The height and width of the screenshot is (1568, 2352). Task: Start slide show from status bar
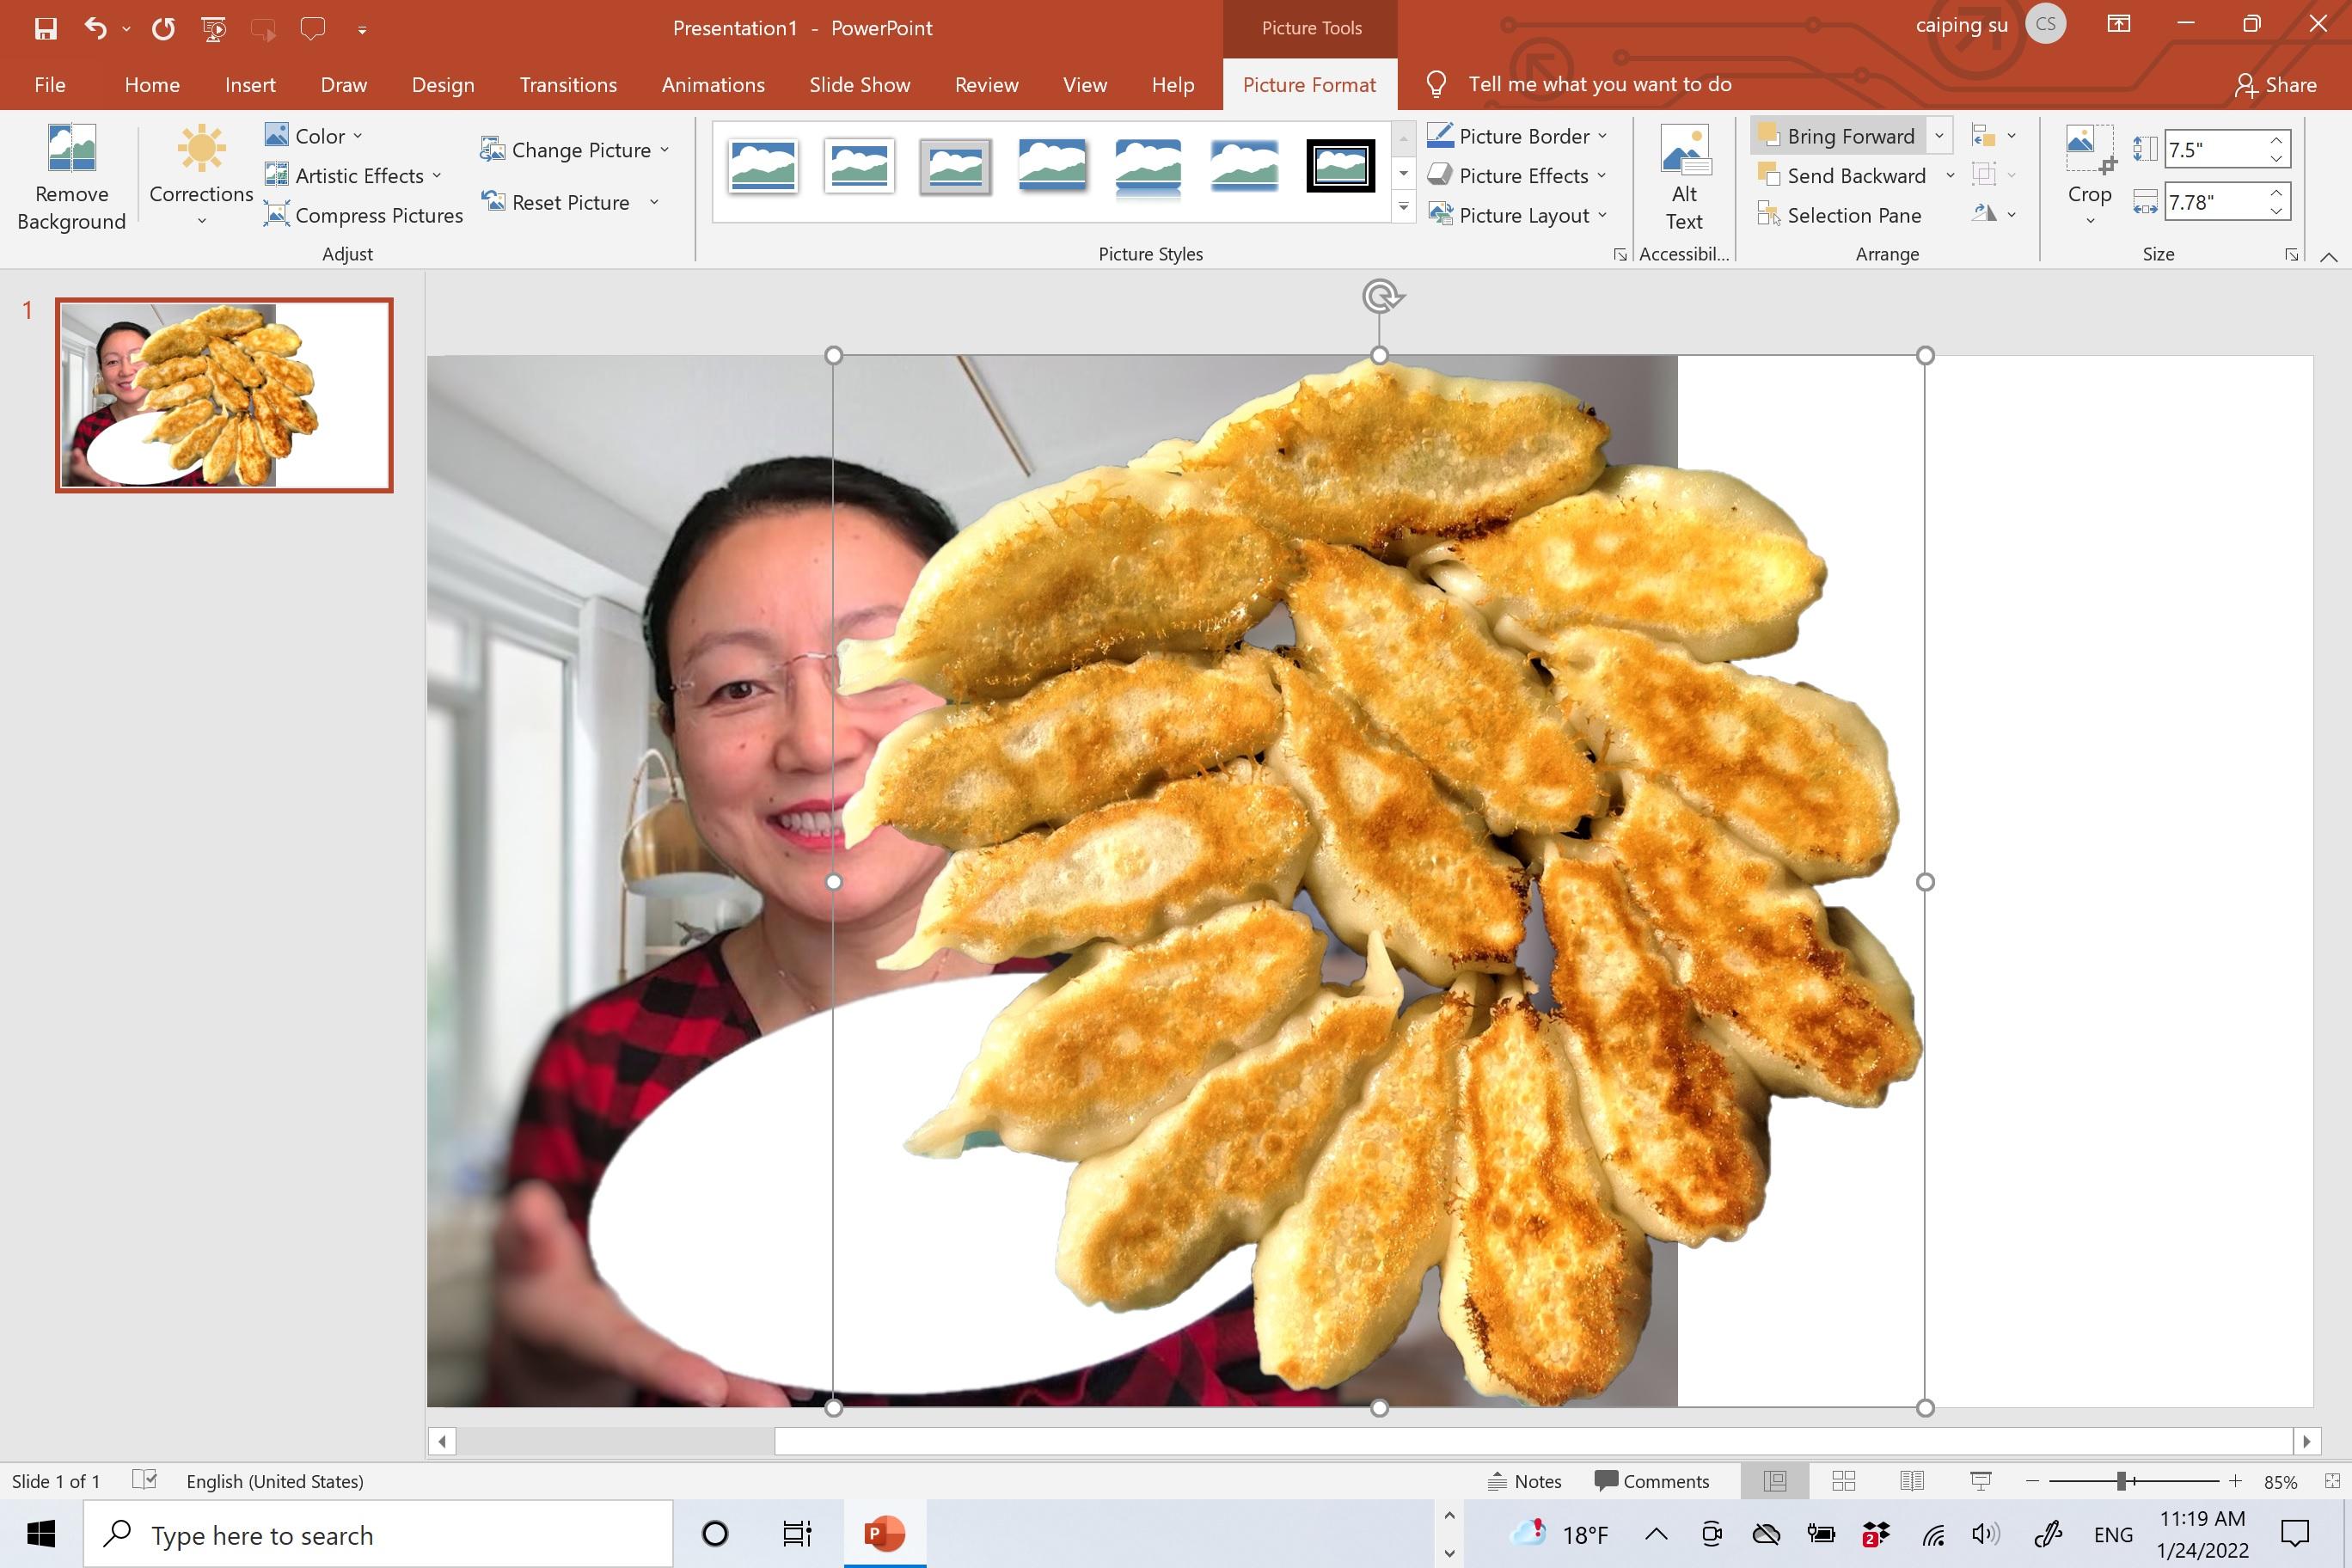click(1980, 1481)
